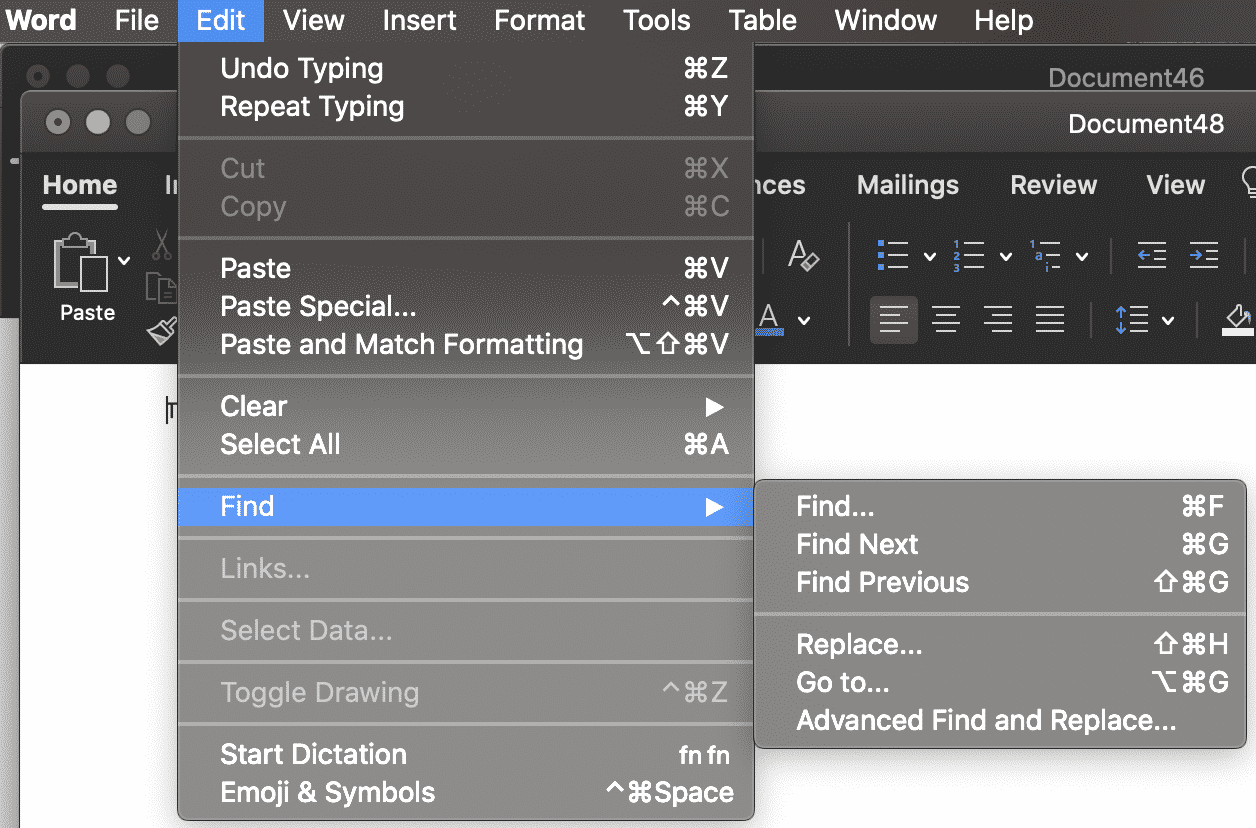Image resolution: width=1256 pixels, height=828 pixels.
Task: Apply numbered list formatting
Action: (x=970, y=255)
